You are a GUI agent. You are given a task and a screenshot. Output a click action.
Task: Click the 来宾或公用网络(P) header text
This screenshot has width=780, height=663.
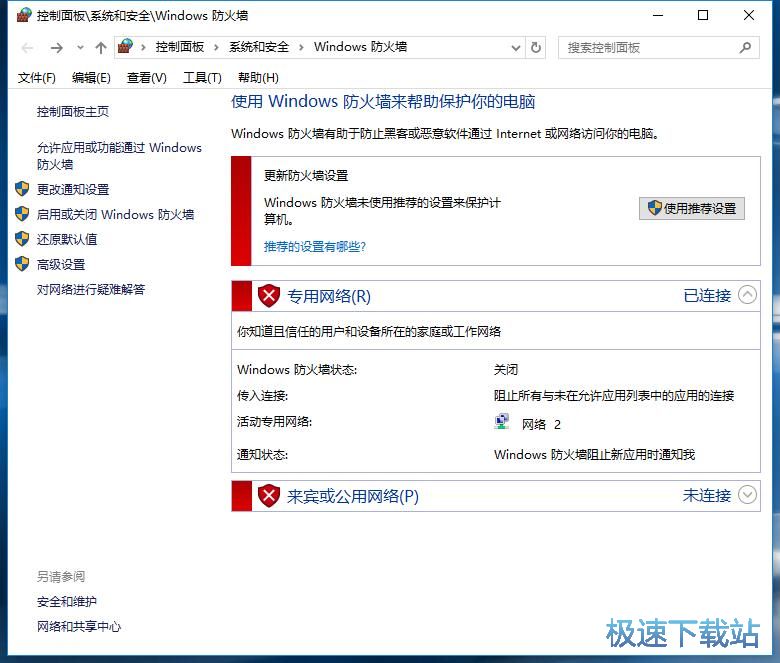point(353,496)
